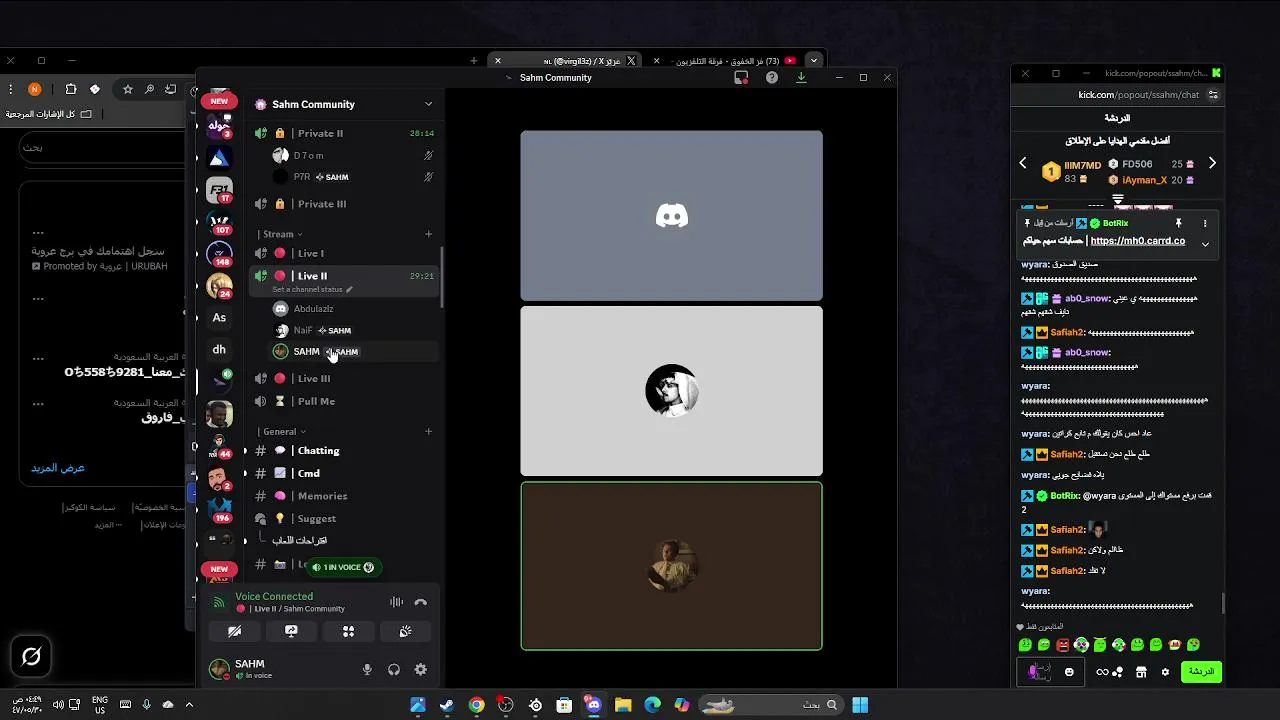The height and width of the screenshot is (720, 1280).
Task: Open the dh server in sidebar
Action: [219, 350]
